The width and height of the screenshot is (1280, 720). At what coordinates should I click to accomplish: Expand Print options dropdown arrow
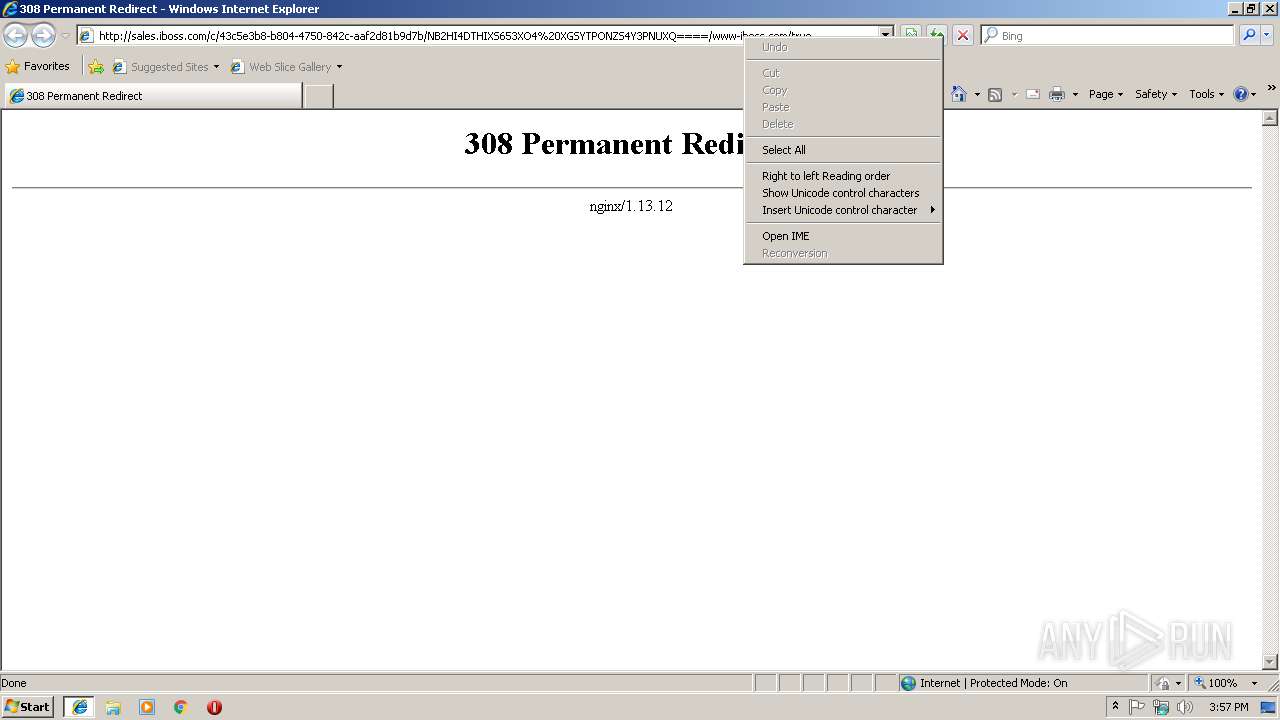[1075, 94]
